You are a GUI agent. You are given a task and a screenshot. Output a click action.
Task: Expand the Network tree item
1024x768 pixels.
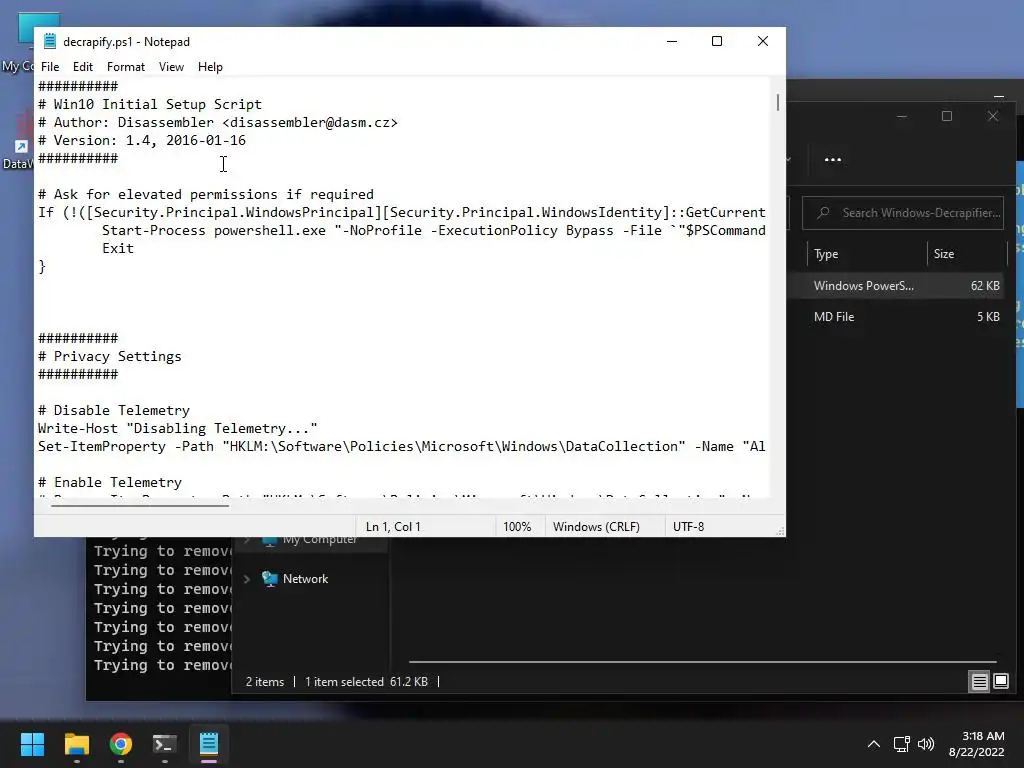click(247, 579)
